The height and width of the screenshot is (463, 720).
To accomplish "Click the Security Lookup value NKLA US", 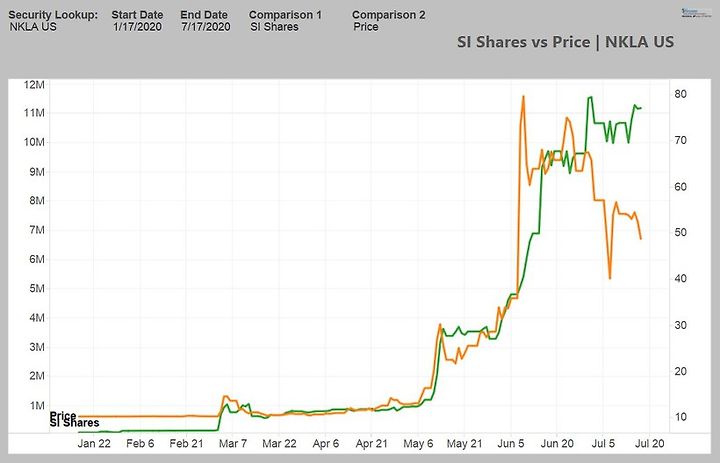I will 33,27.
